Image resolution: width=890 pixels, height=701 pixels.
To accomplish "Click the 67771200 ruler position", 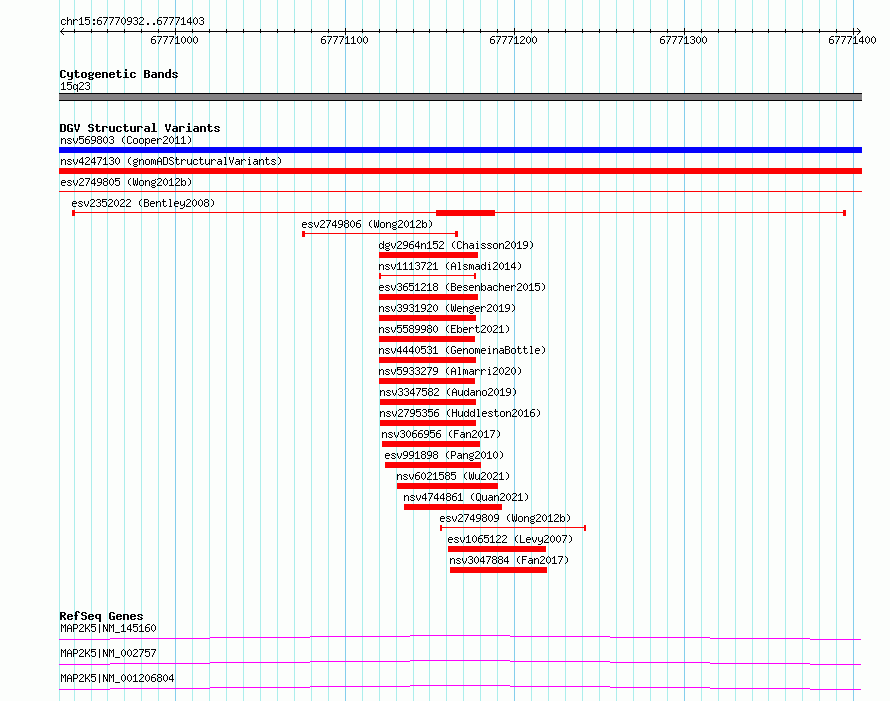I will tap(513, 40).
